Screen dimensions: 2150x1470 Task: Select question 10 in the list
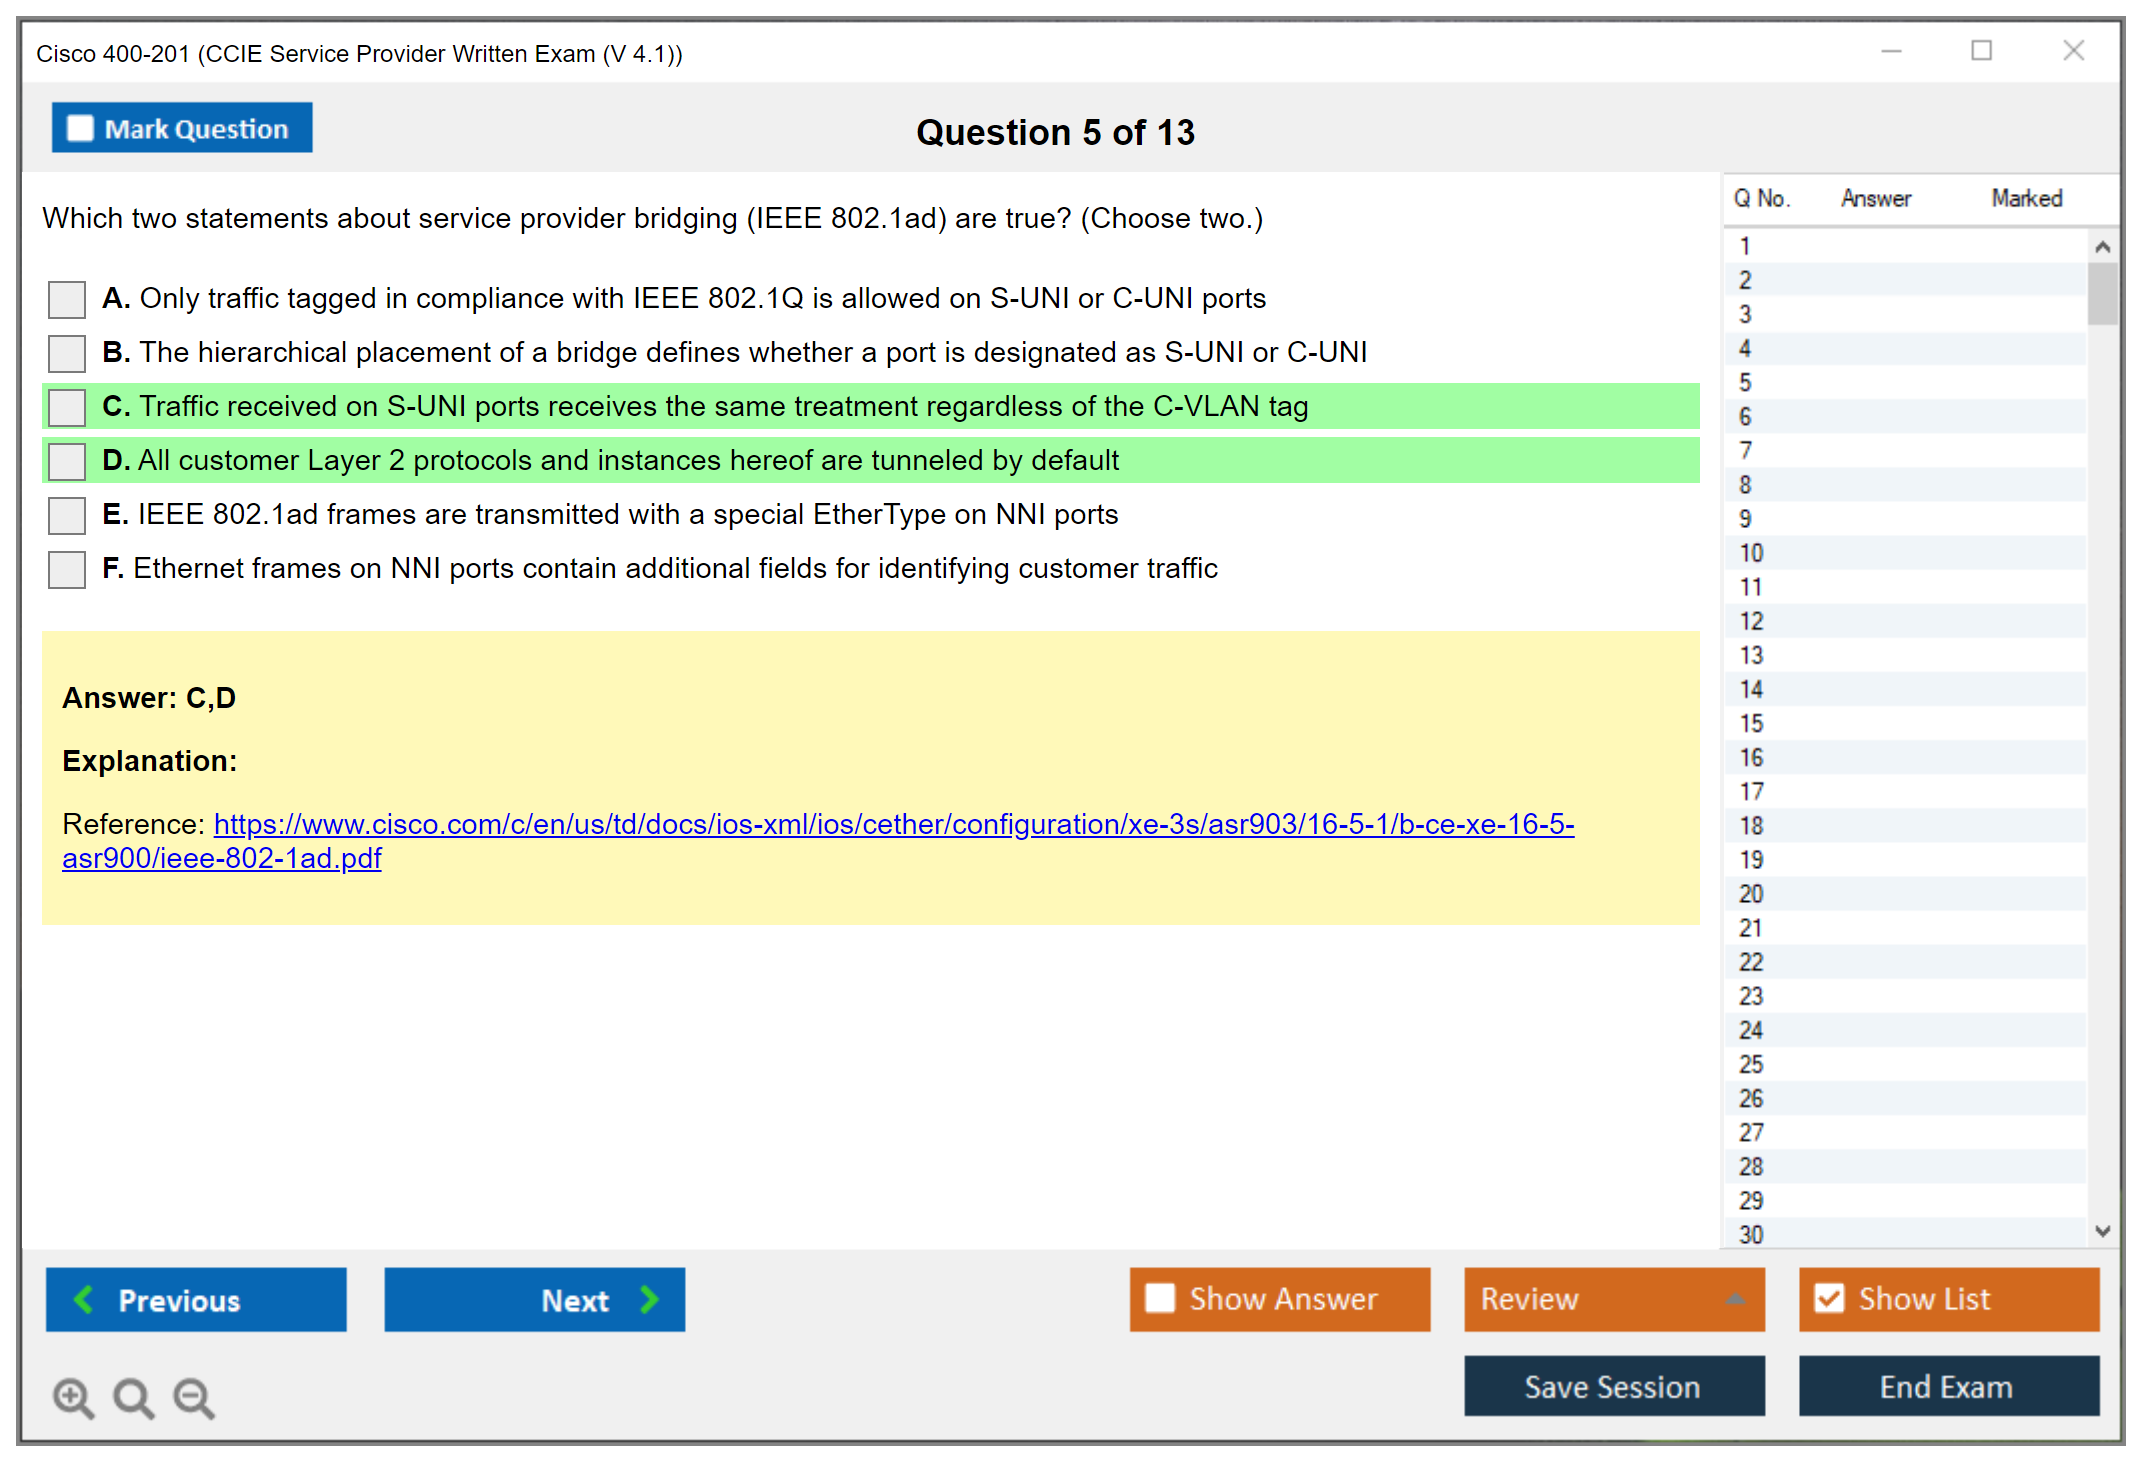pyautogui.click(x=1751, y=553)
